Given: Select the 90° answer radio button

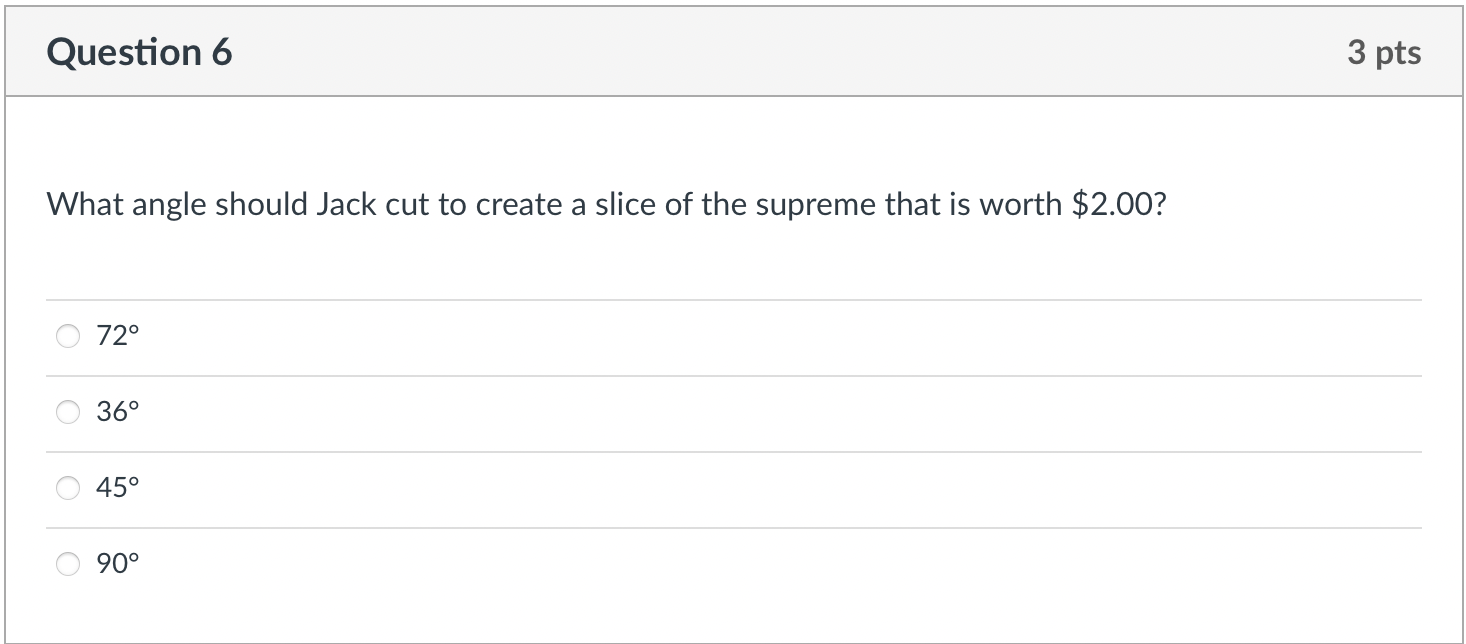Looking at the screenshot, I should [67, 564].
